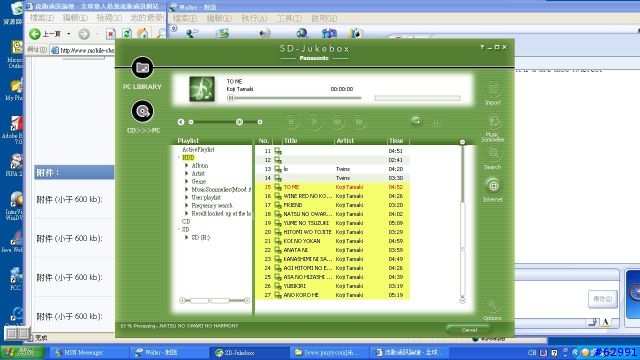The width and height of the screenshot is (640, 360).
Task: Expand the Artist tree node
Action: coord(187,173)
